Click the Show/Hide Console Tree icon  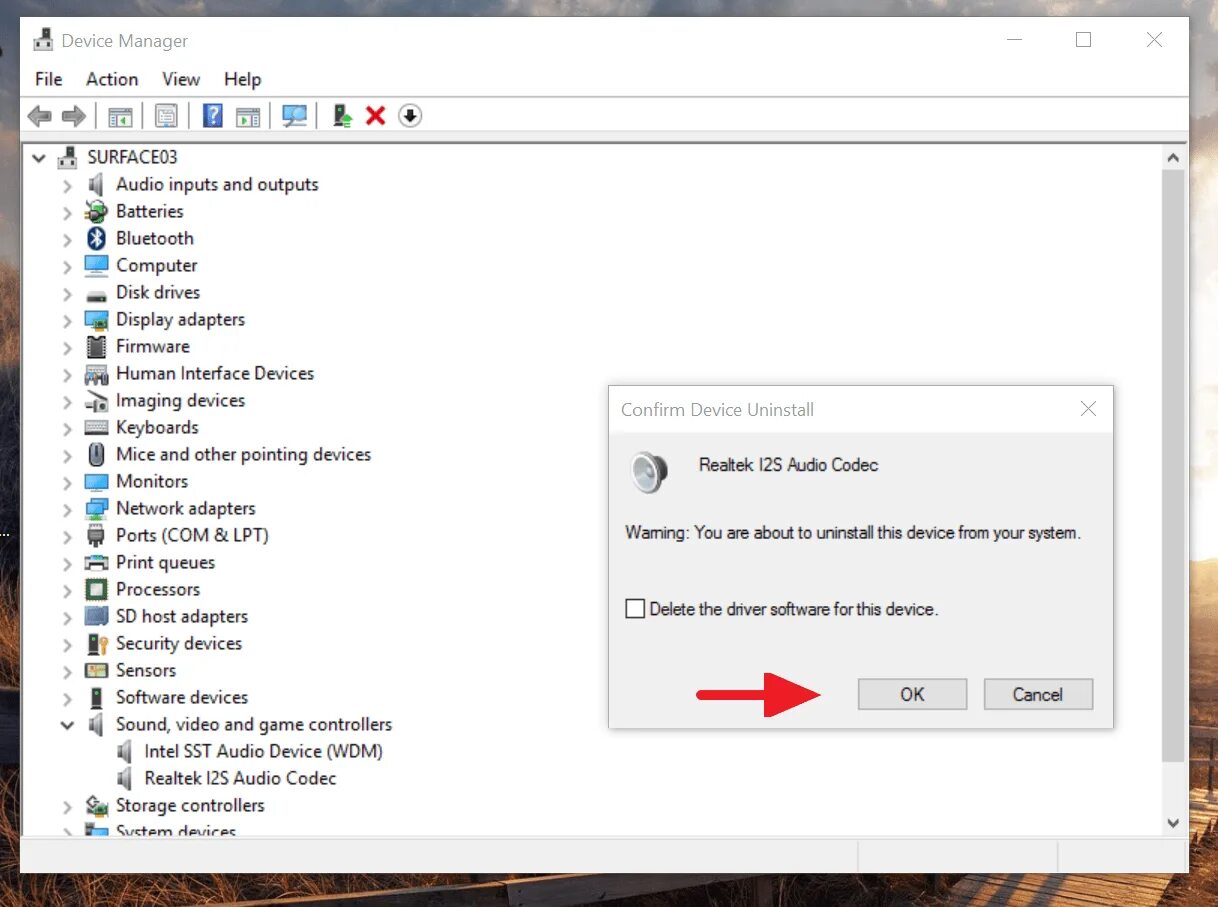point(120,116)
